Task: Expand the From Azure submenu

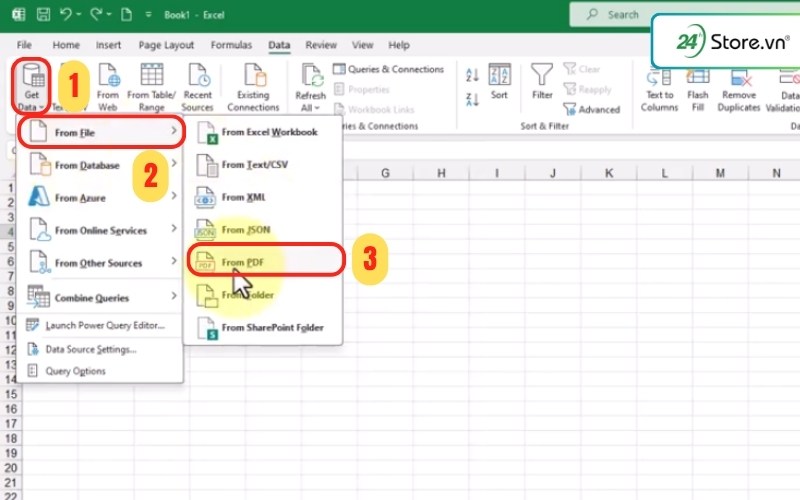Action: click(x=101, y=197)
